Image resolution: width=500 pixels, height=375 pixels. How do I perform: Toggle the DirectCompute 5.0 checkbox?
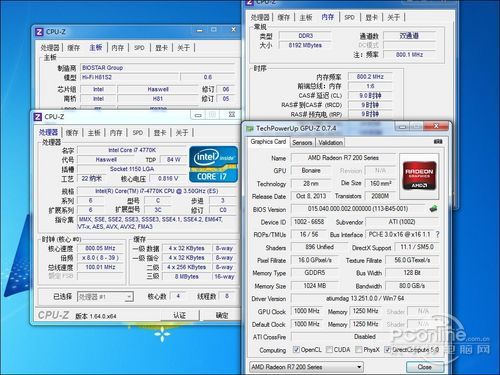click(x=387, y=349)
